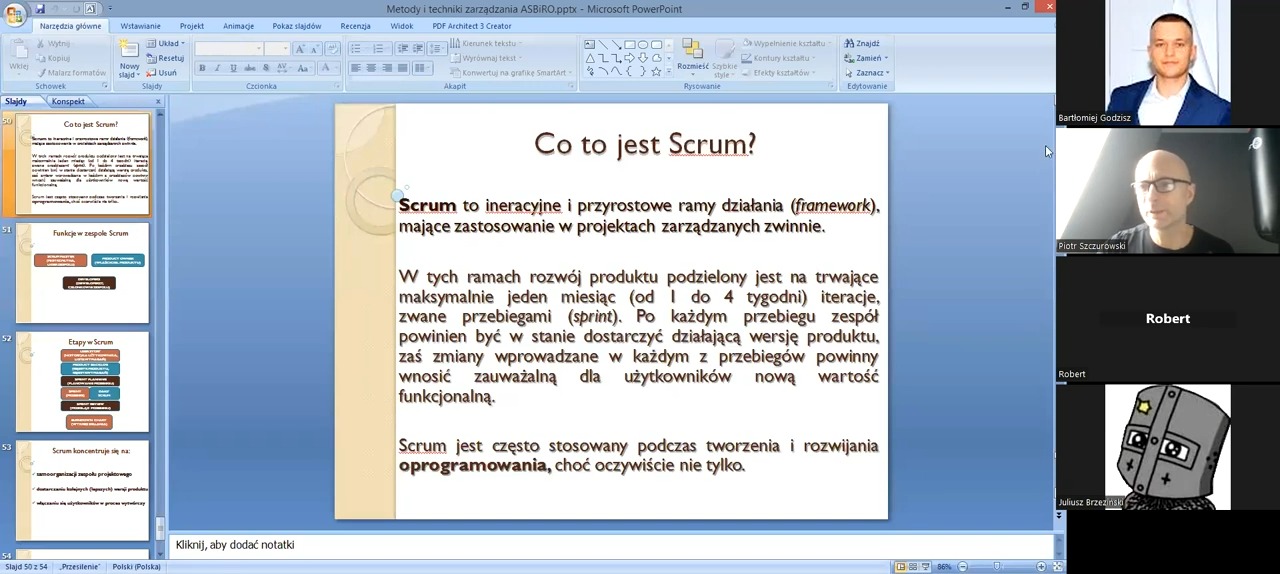The width and height of the screenshot is (1280, 574).
Task: Select the five-point star shape
Action: [656, 71]
